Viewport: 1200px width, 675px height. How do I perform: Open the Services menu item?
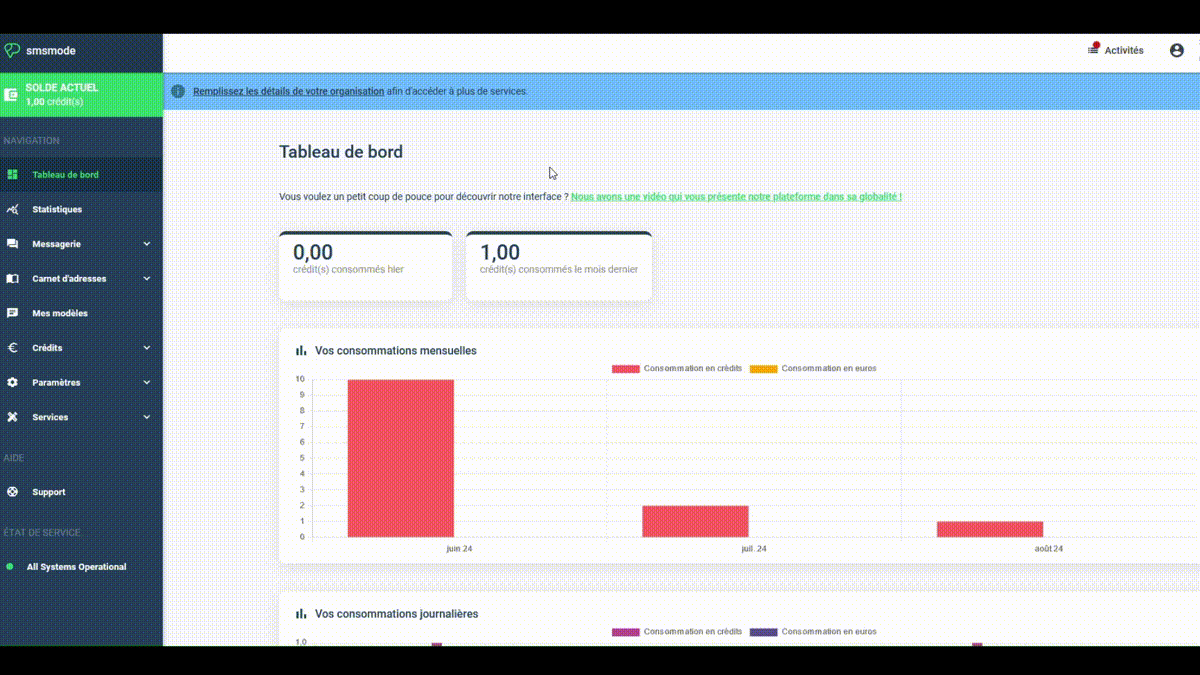[50, 417]
